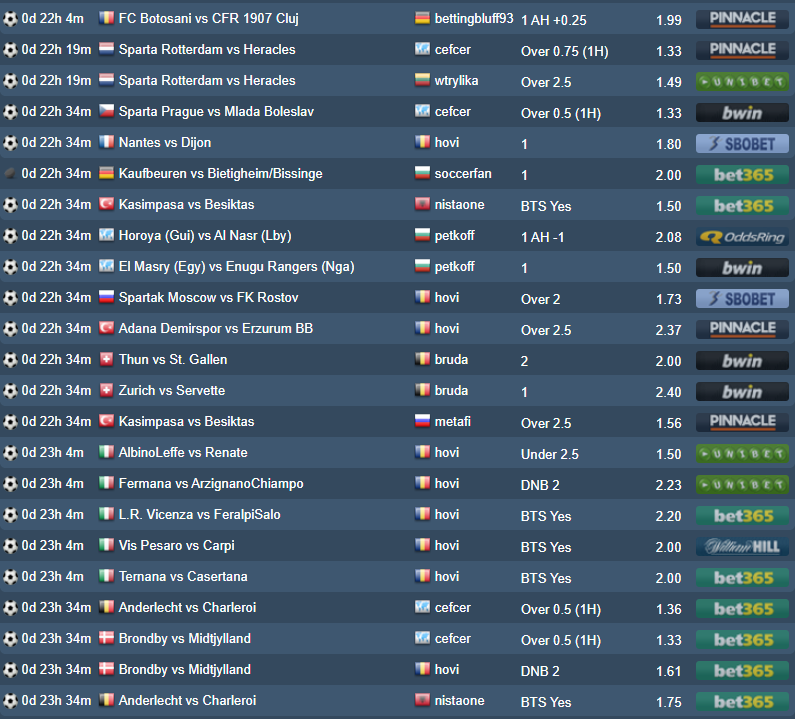Click Unibet logo in AlbinoLeffe row
Viewport: 795px width, 719px height.
coord(742,454)
